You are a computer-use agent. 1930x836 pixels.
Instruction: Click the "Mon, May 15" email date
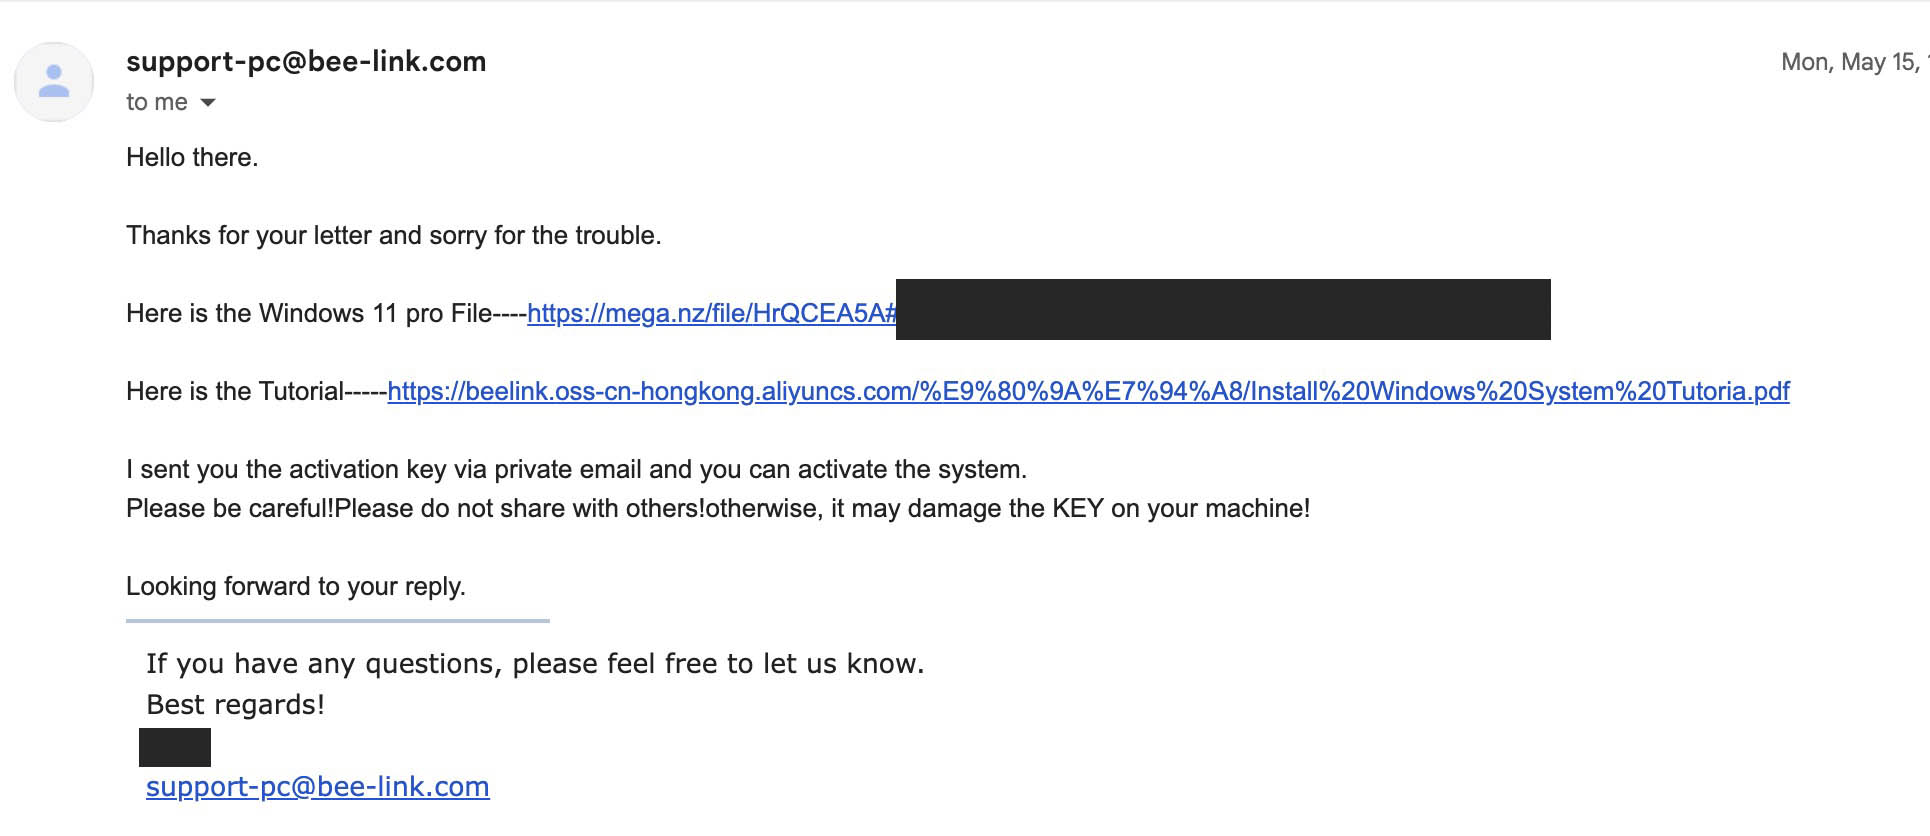click(x=1850, y=62)
